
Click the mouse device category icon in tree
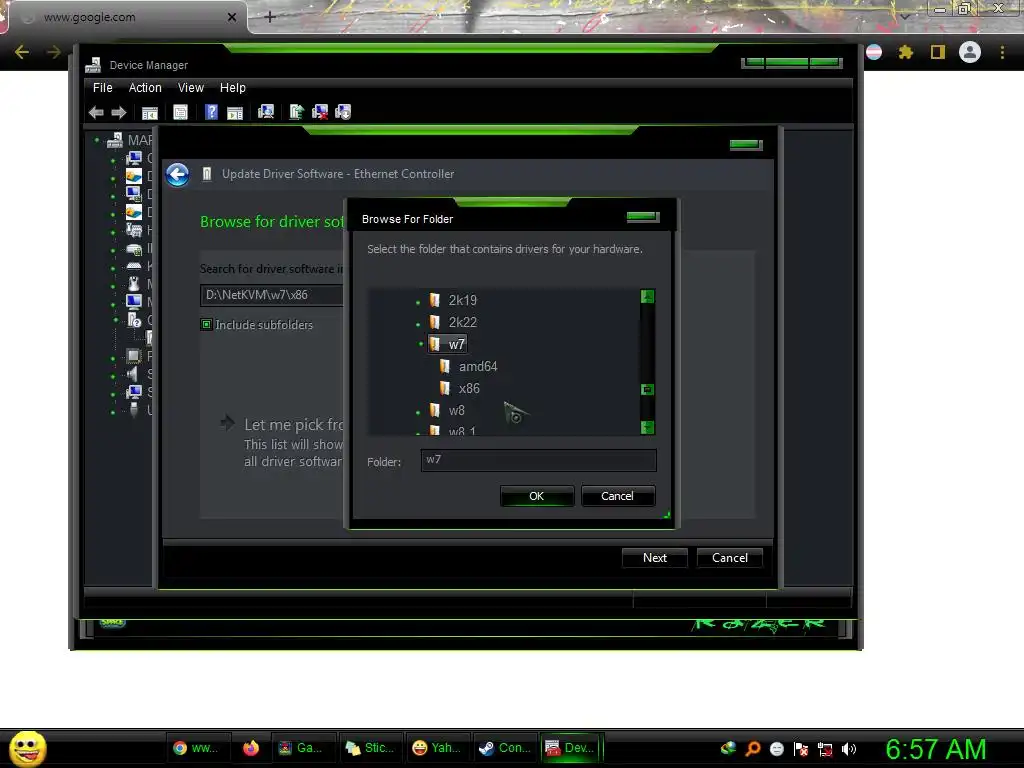click(134, 283)
